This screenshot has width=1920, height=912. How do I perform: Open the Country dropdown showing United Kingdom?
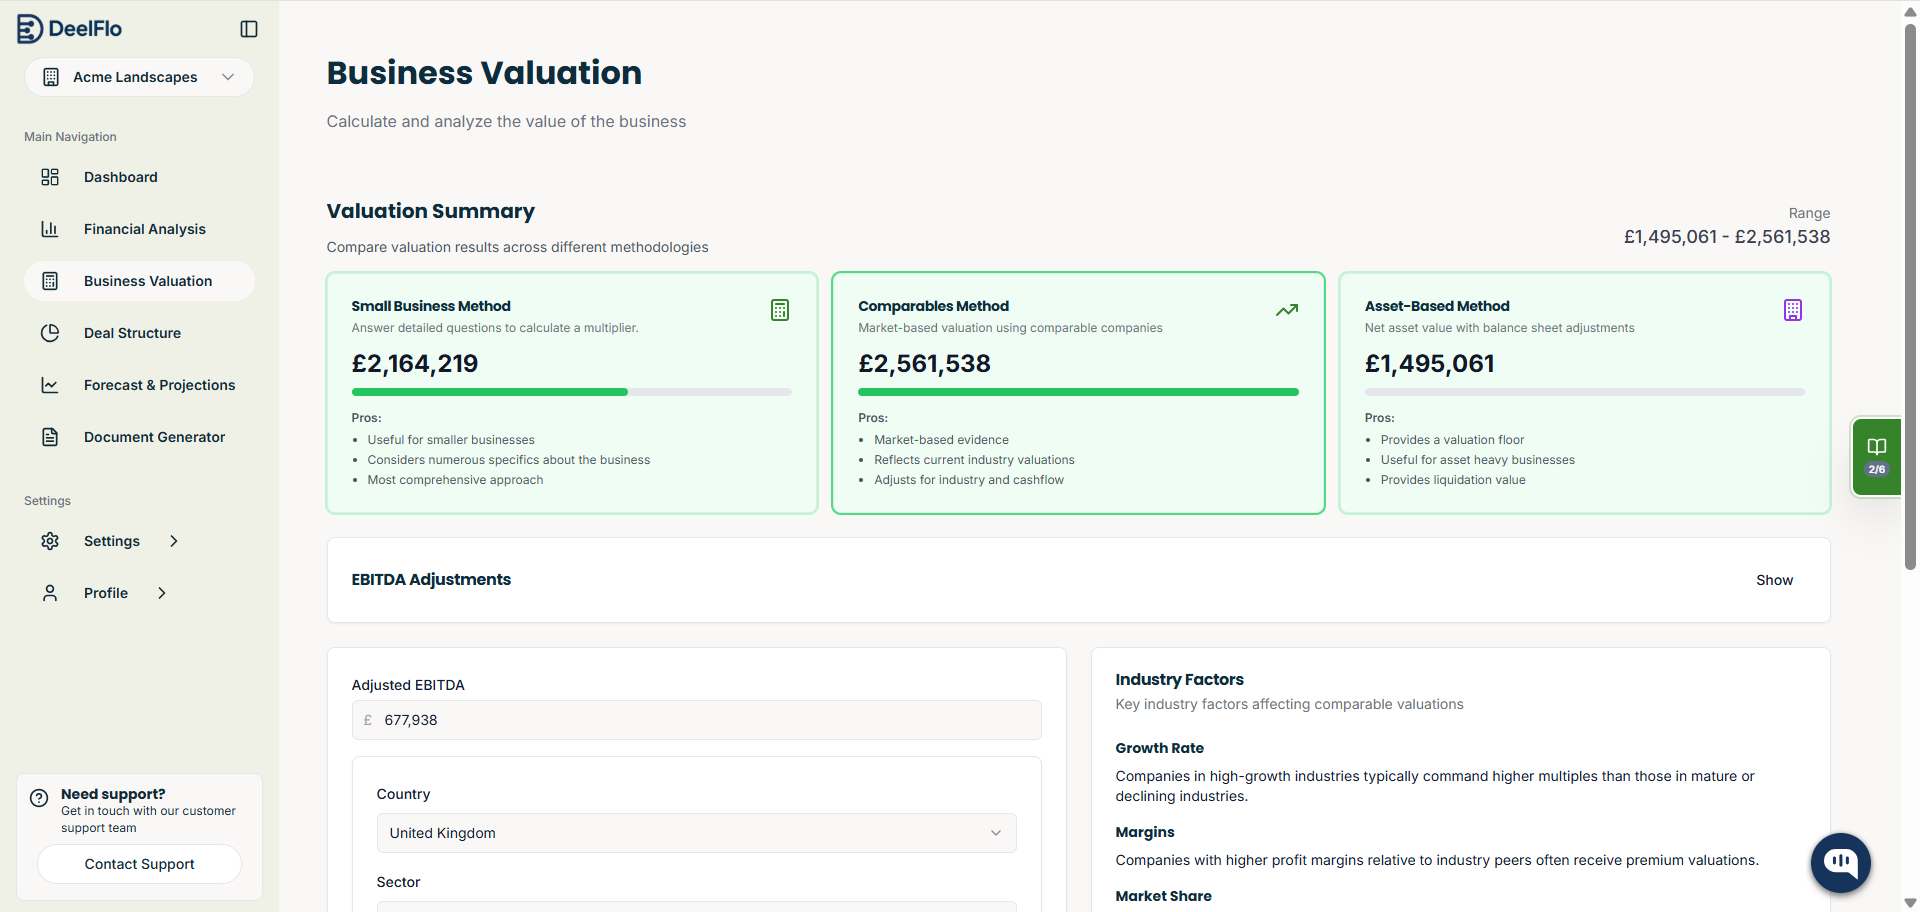coord(696,833)
